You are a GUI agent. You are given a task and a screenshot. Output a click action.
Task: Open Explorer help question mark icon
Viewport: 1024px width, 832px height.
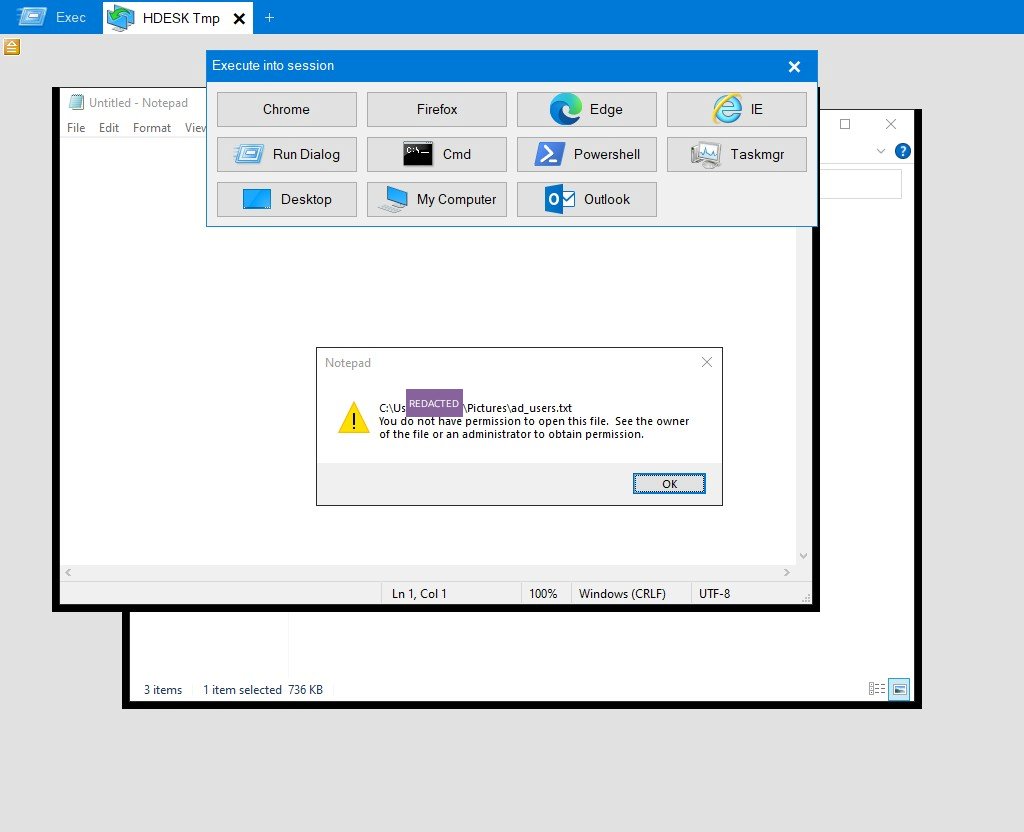[903, 152]
